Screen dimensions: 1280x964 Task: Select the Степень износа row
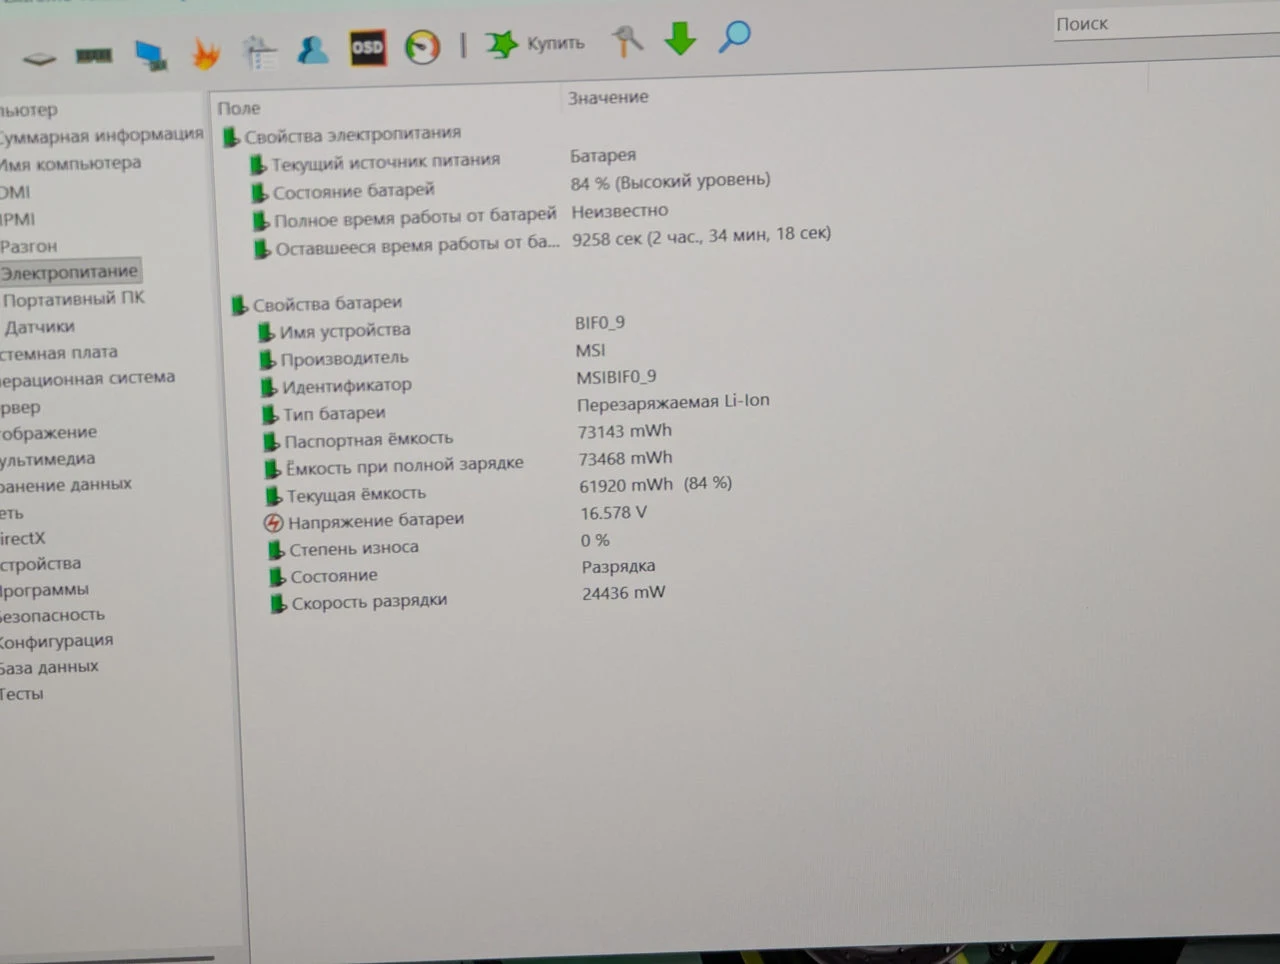pos(354,549)
